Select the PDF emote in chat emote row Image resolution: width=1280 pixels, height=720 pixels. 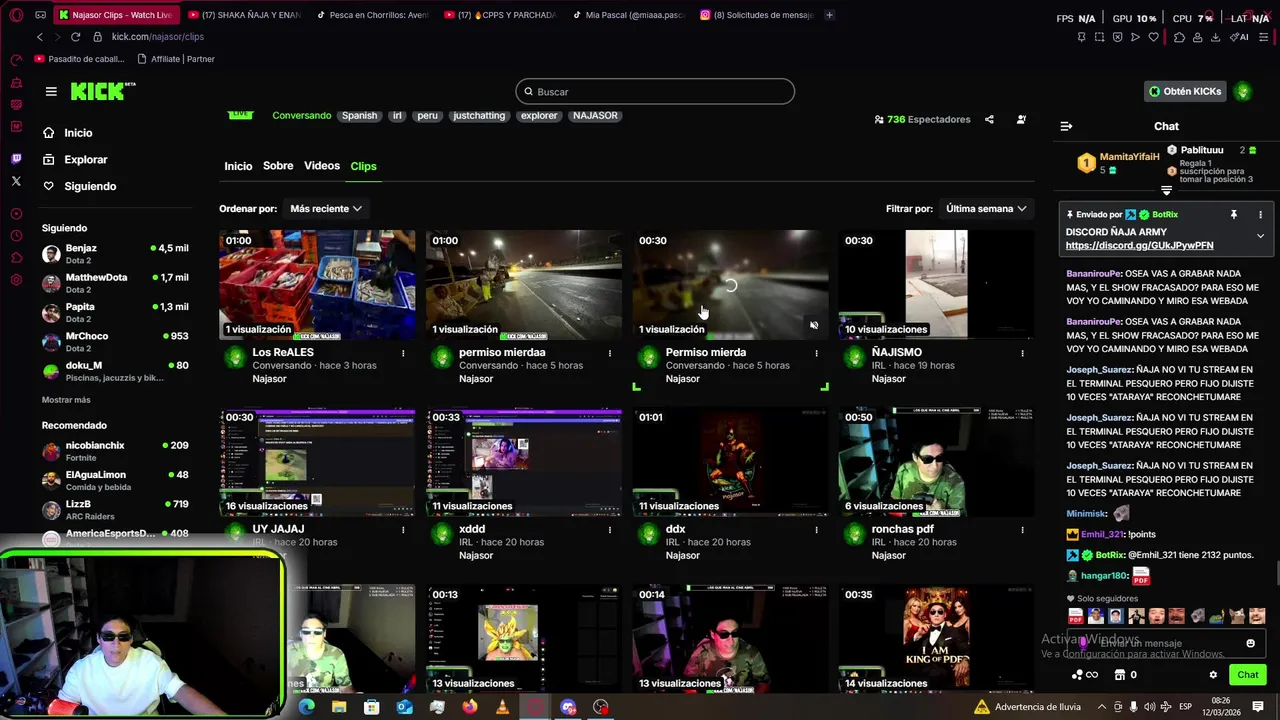point(1076,616)
